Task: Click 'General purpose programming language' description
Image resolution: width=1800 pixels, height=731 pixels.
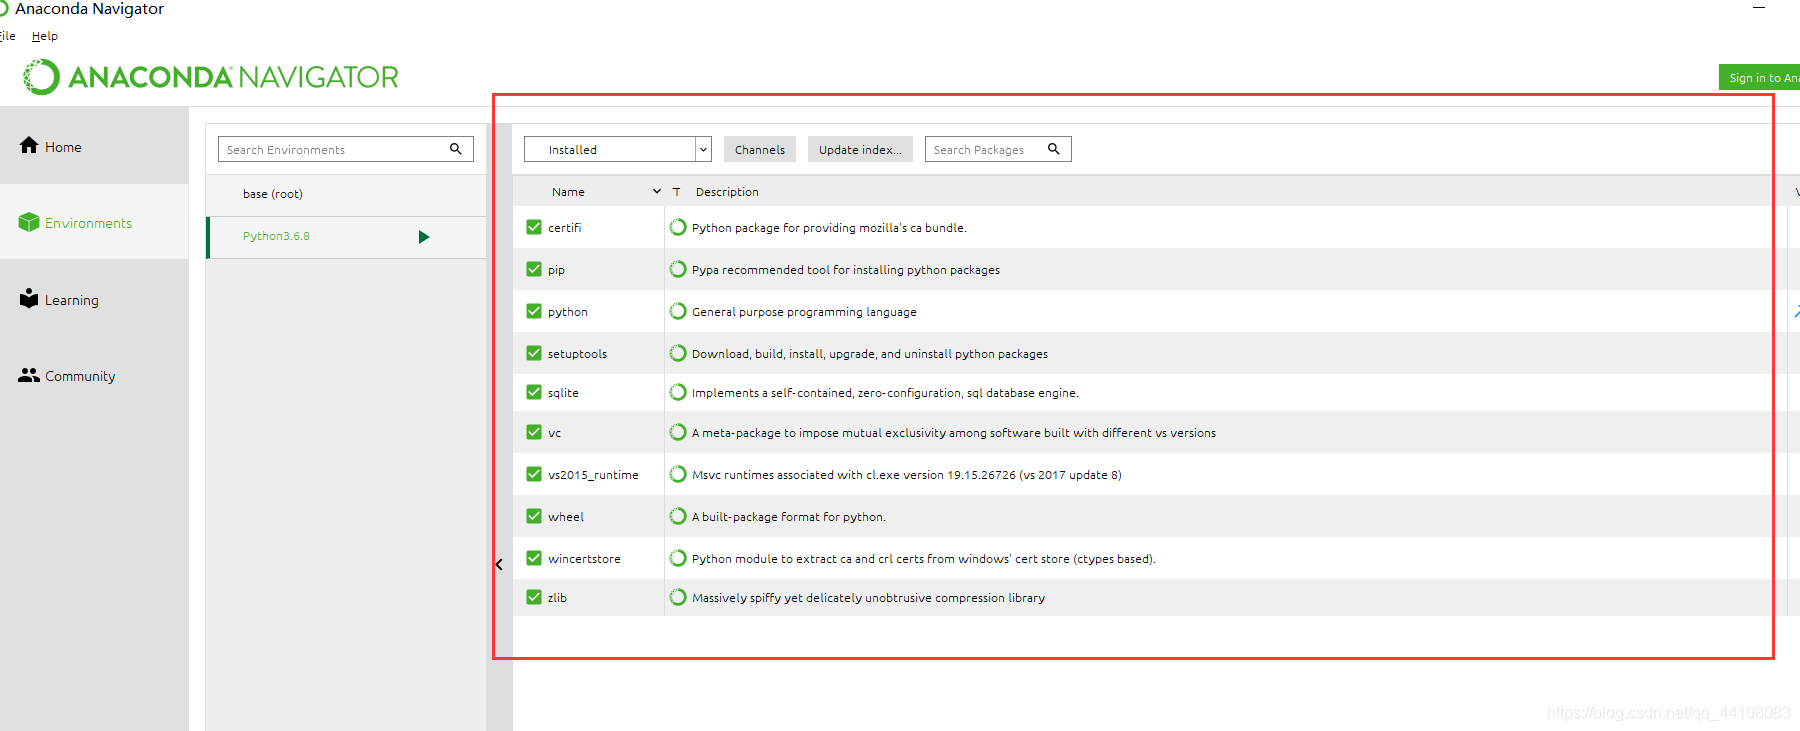Action: pos(804,312)
